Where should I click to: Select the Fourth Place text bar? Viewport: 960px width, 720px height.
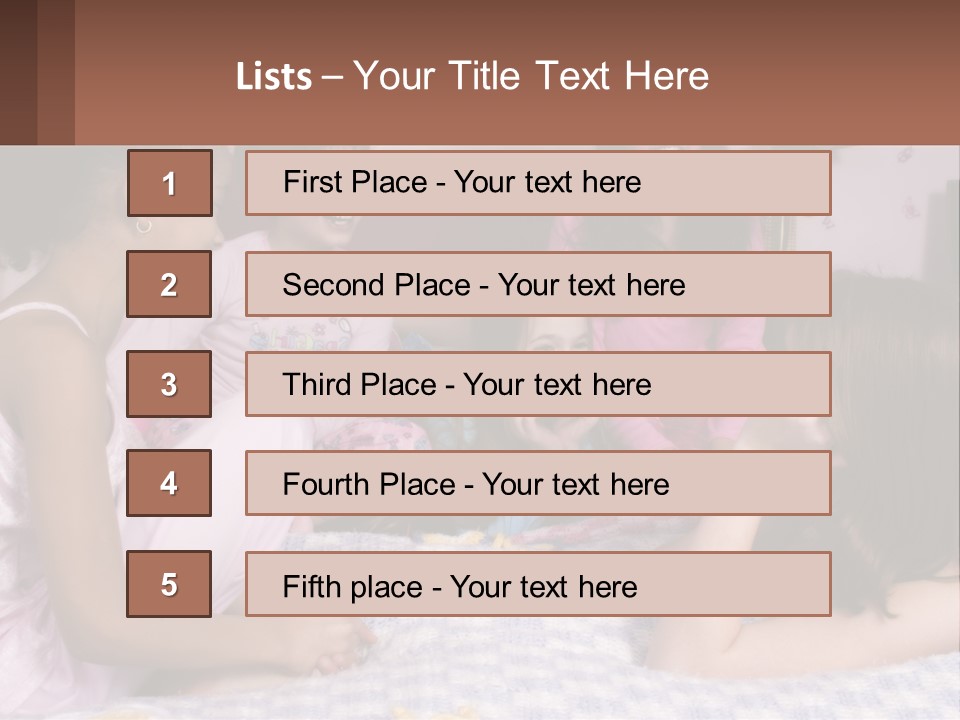point(537,484)
